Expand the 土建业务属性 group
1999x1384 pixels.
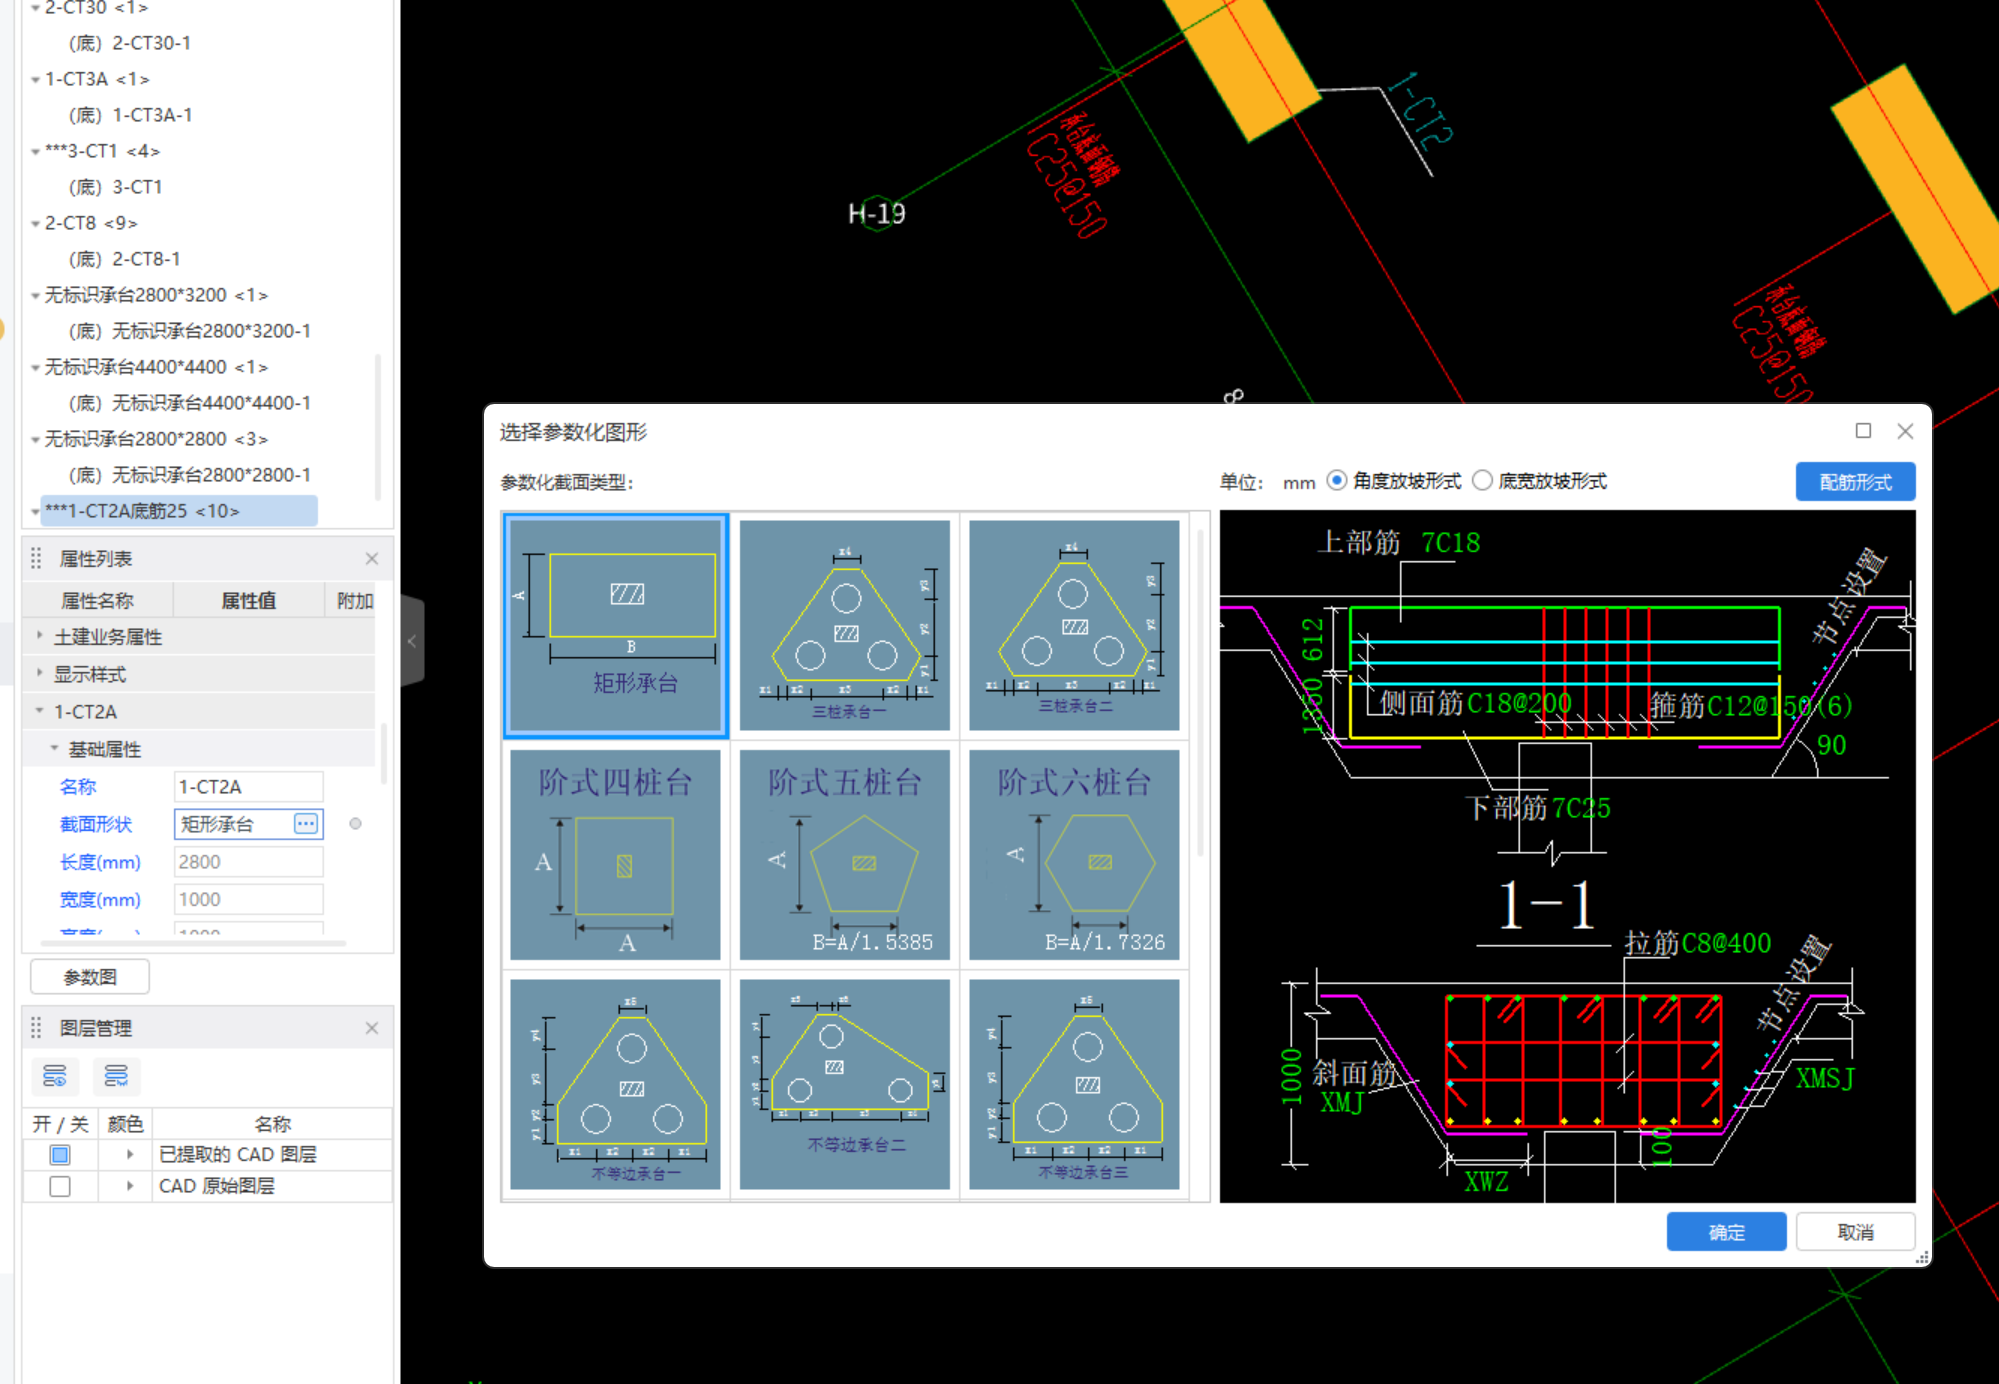click(40, 636)
